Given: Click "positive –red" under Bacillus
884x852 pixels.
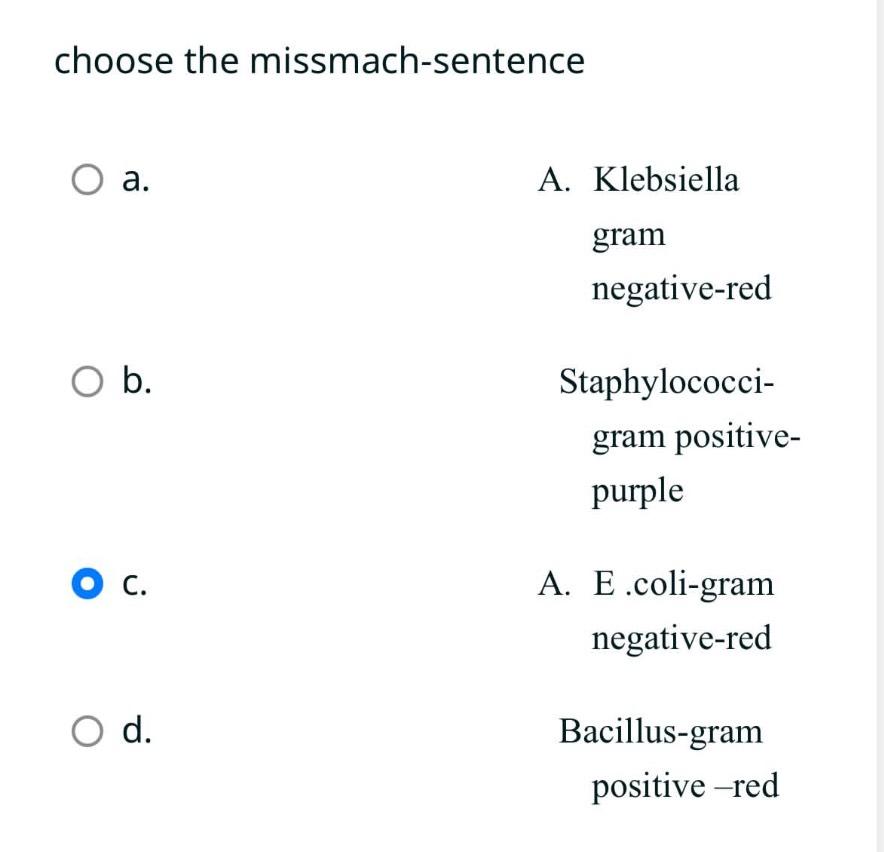Looking at the screenshot, I should click(x=685, y=787).
